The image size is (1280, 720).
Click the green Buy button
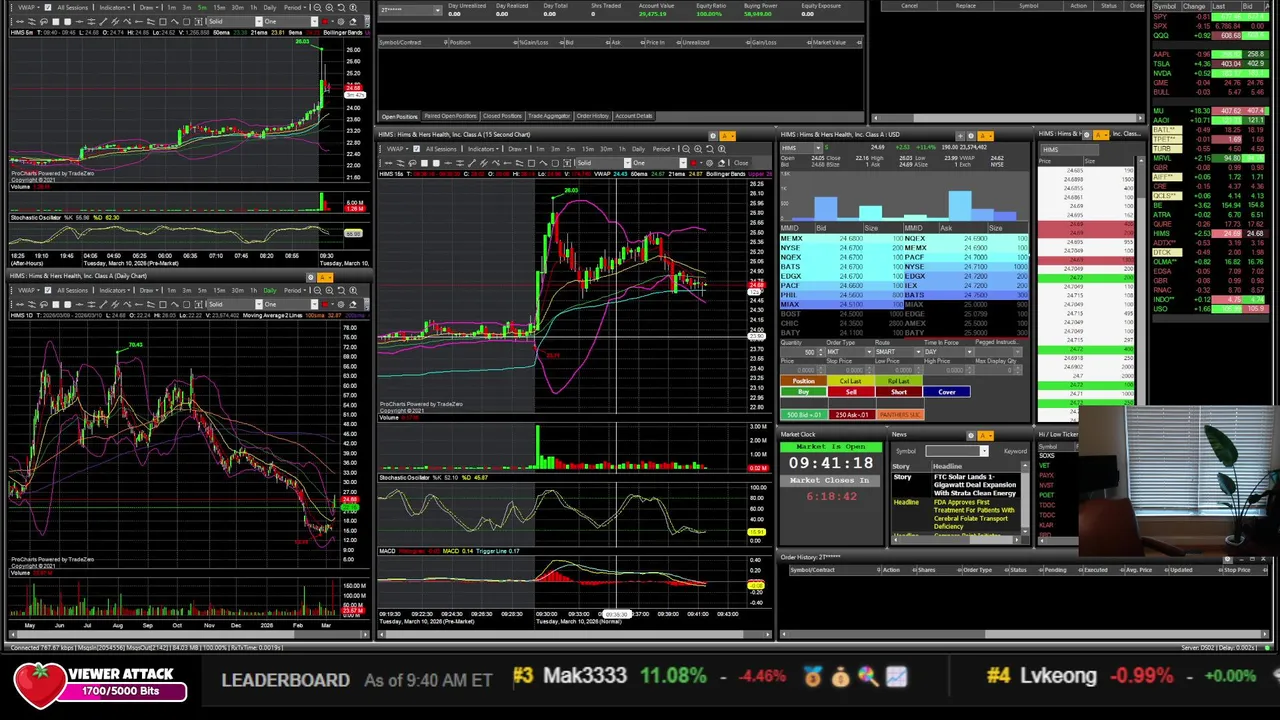[x=804, y=392]
